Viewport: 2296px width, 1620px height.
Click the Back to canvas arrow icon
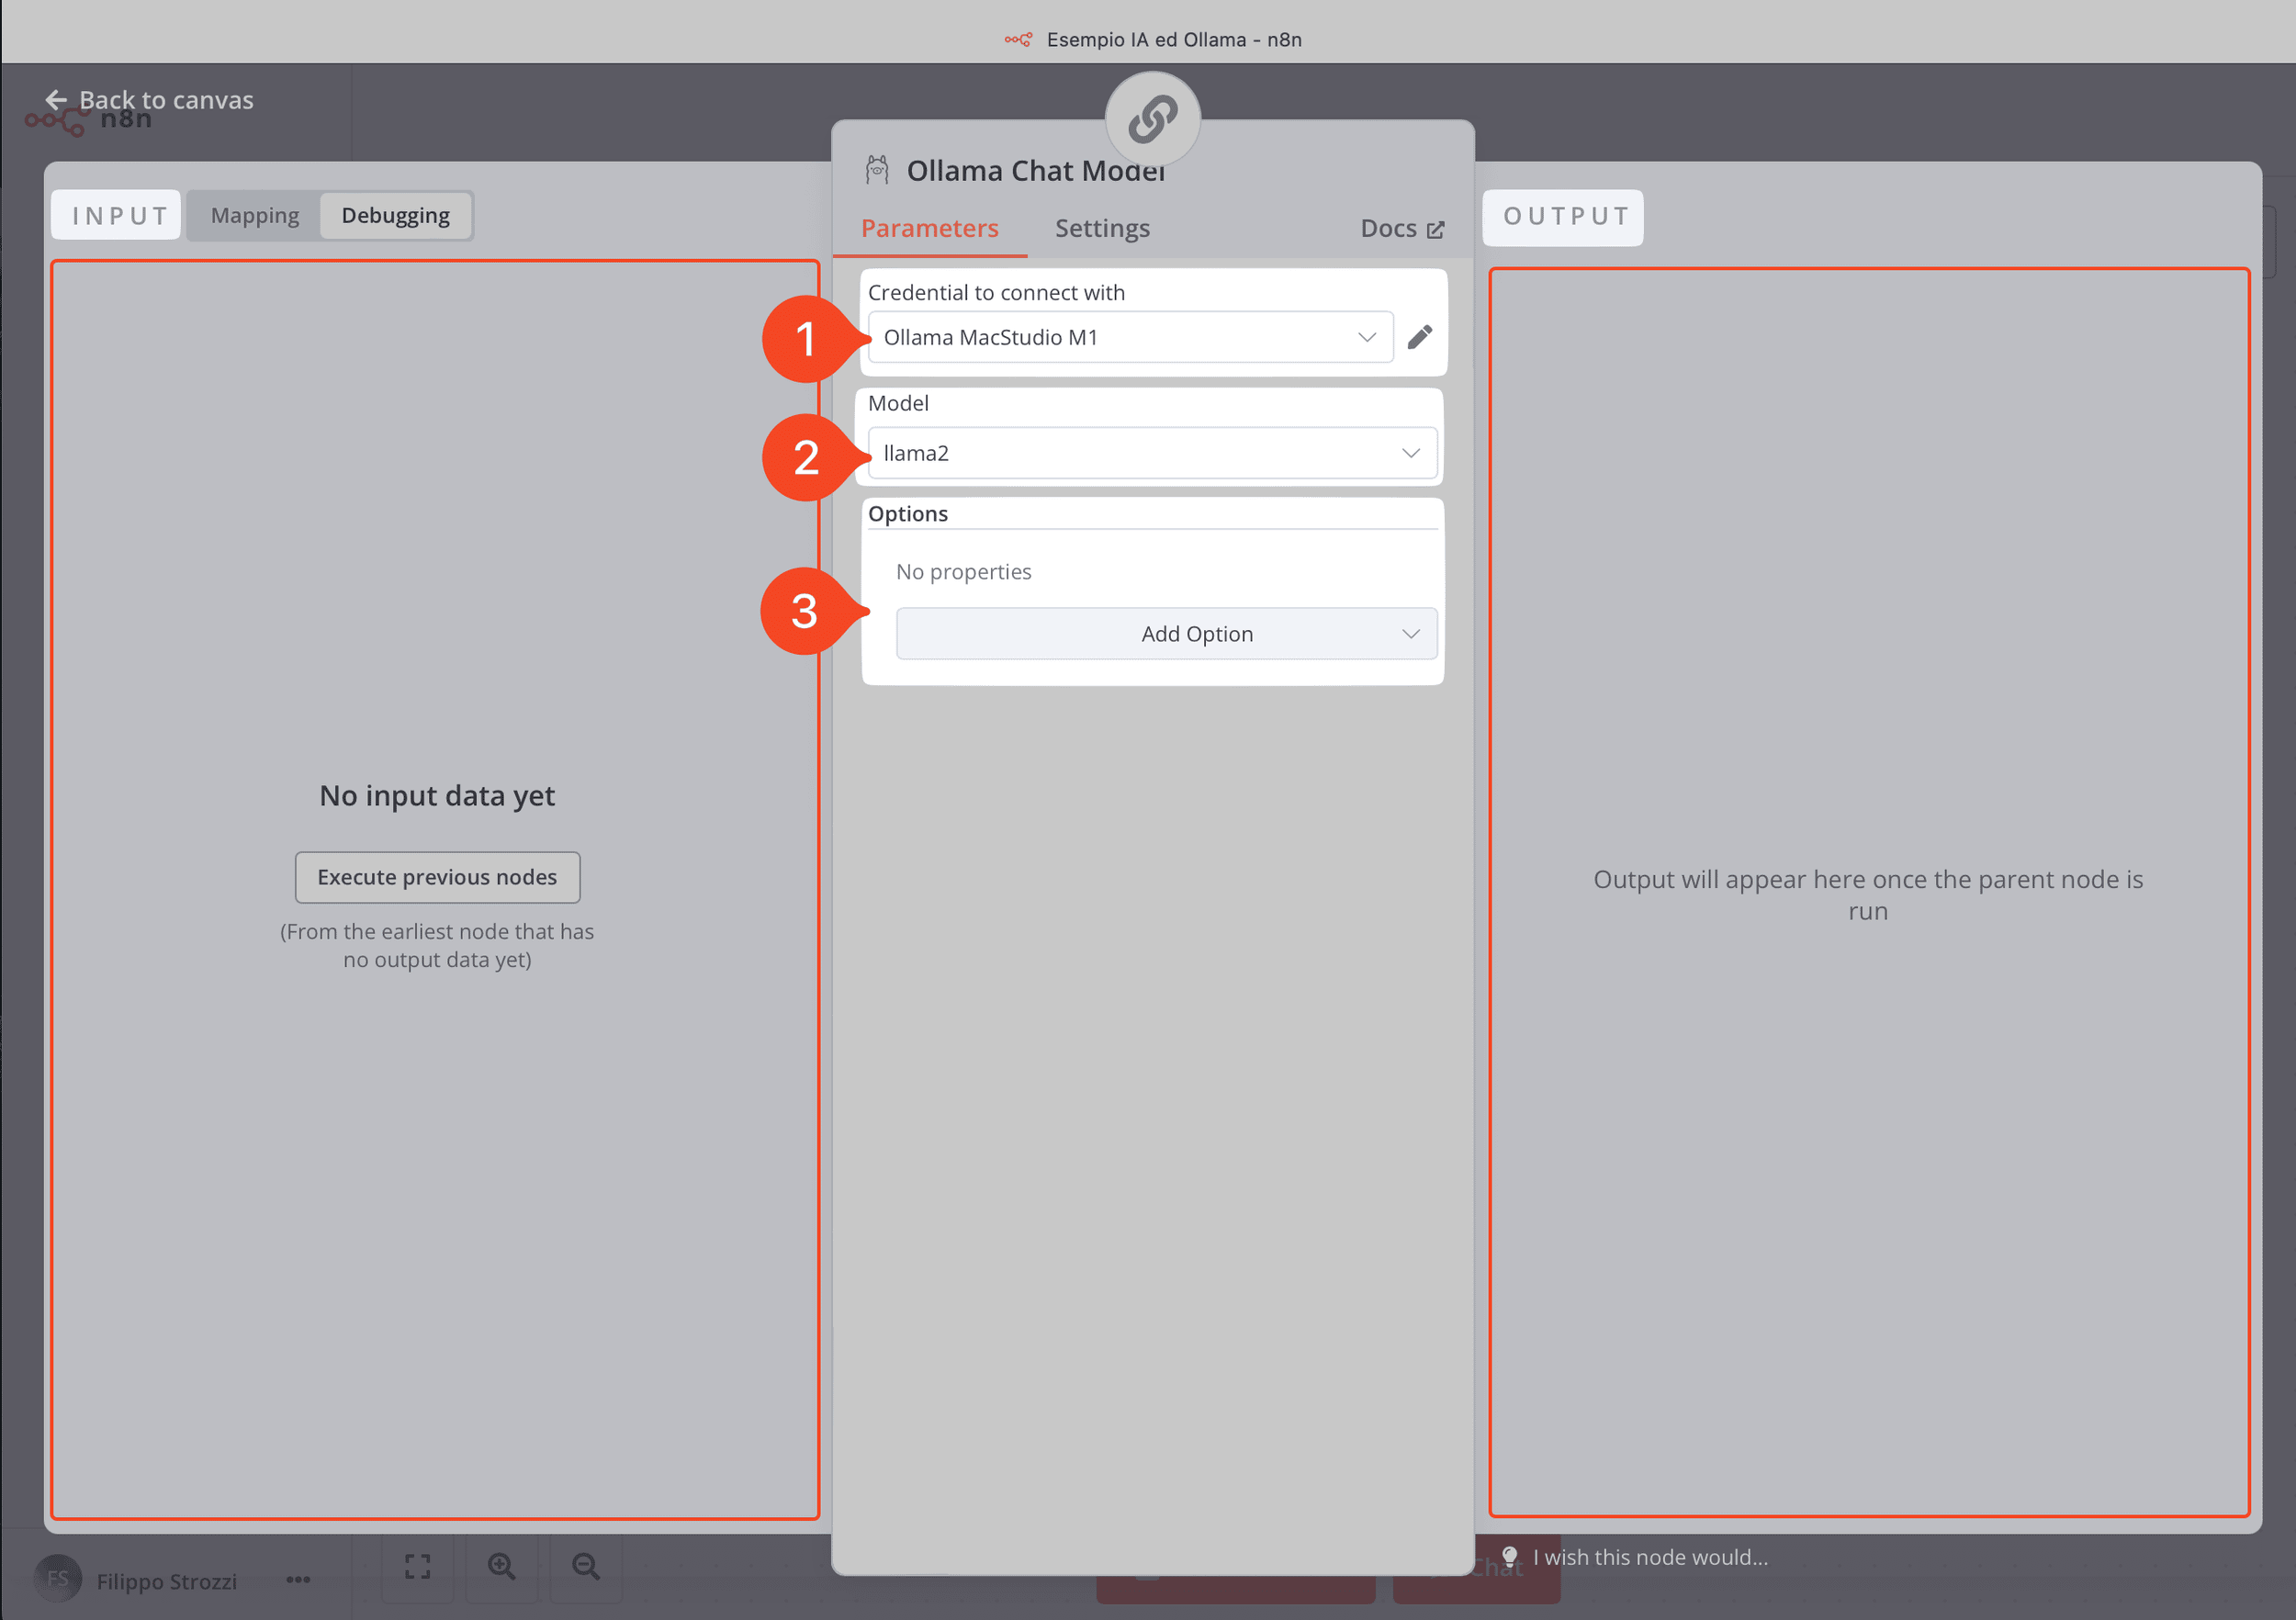pyautogui.click(x=56, y=100)
